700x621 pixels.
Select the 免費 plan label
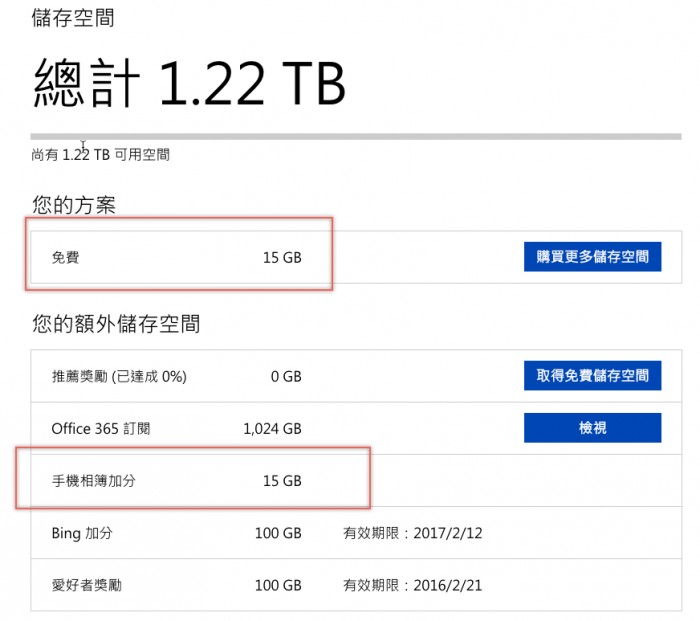[x=65, y=258]
